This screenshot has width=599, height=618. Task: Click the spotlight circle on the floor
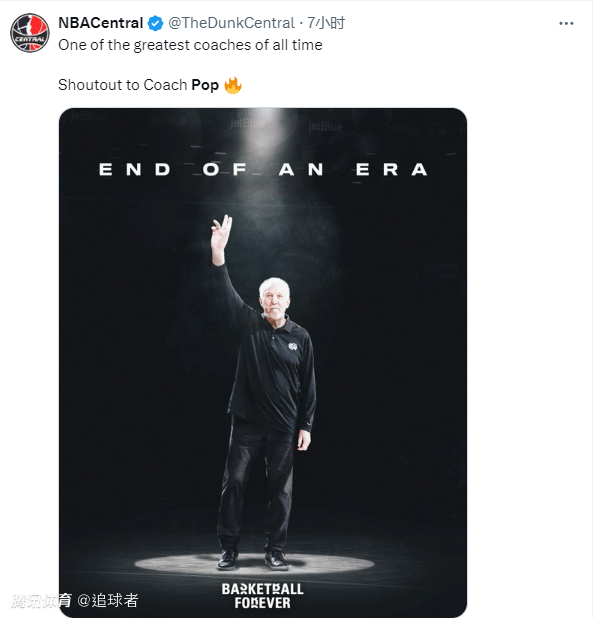click(254, 563)
